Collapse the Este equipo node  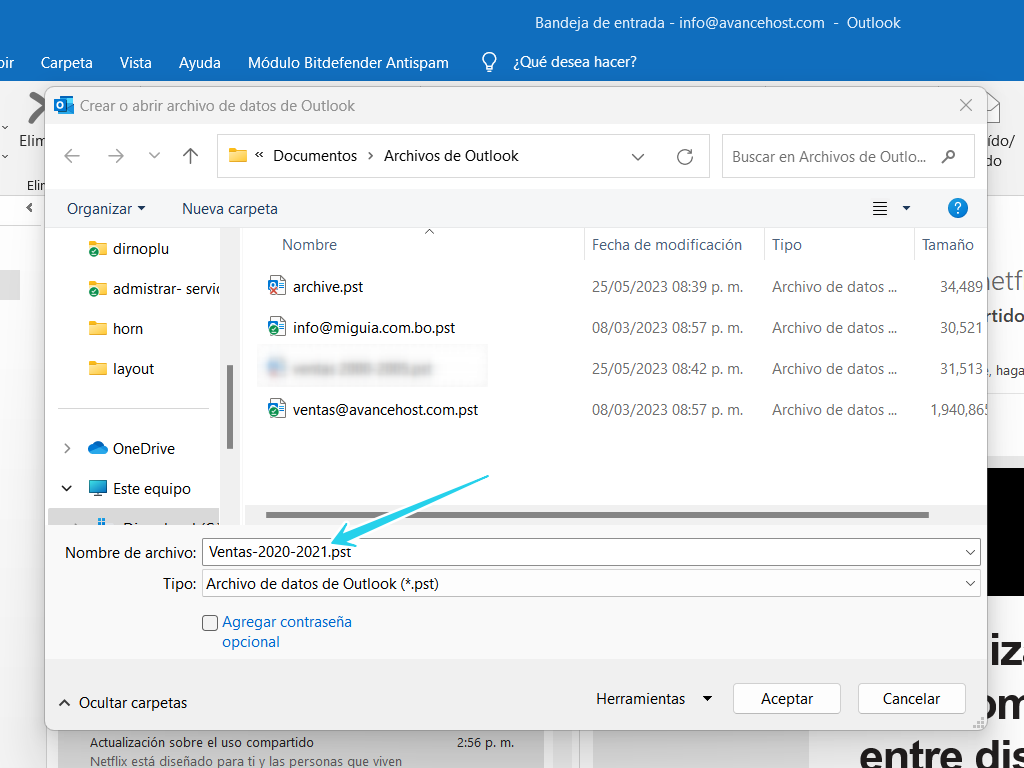pyautogui.click(x=67, y=488)
